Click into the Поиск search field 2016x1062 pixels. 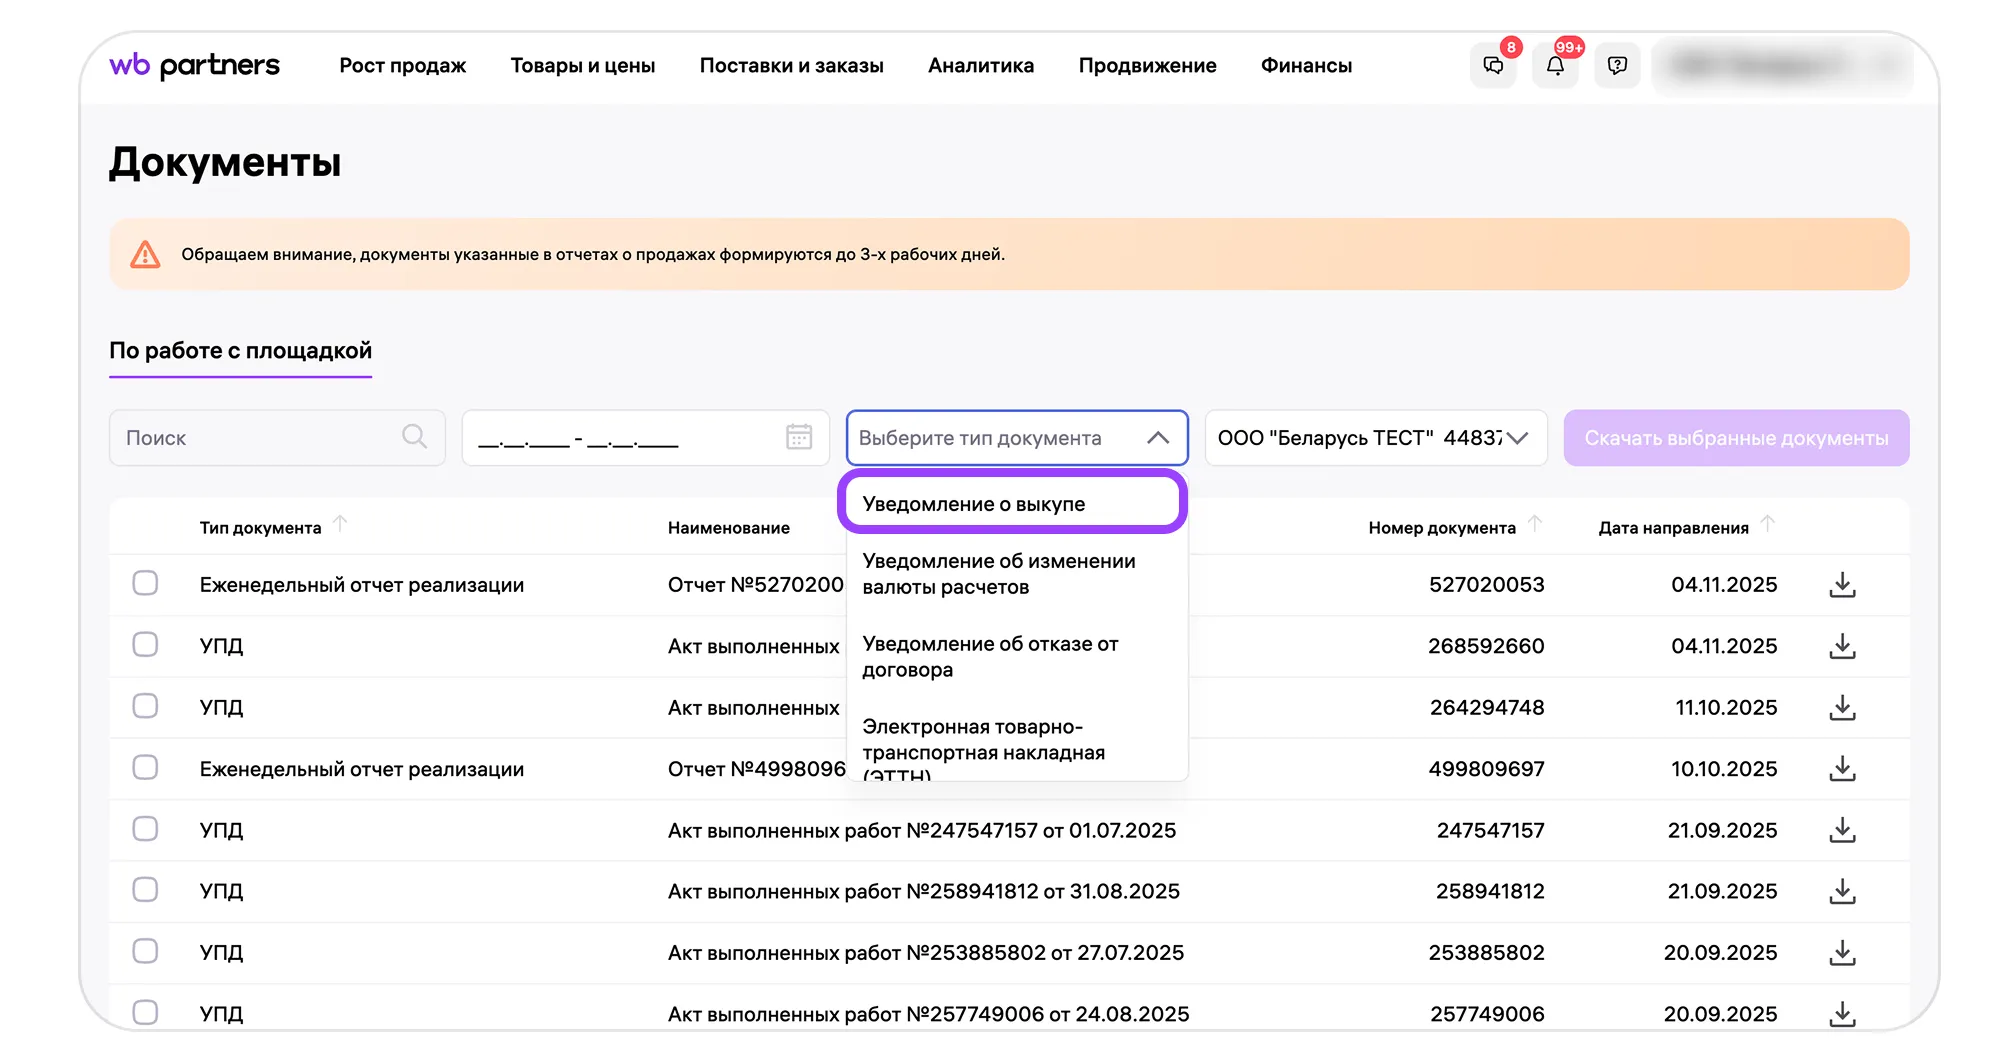pyautogui.click(x=260, y=438)
